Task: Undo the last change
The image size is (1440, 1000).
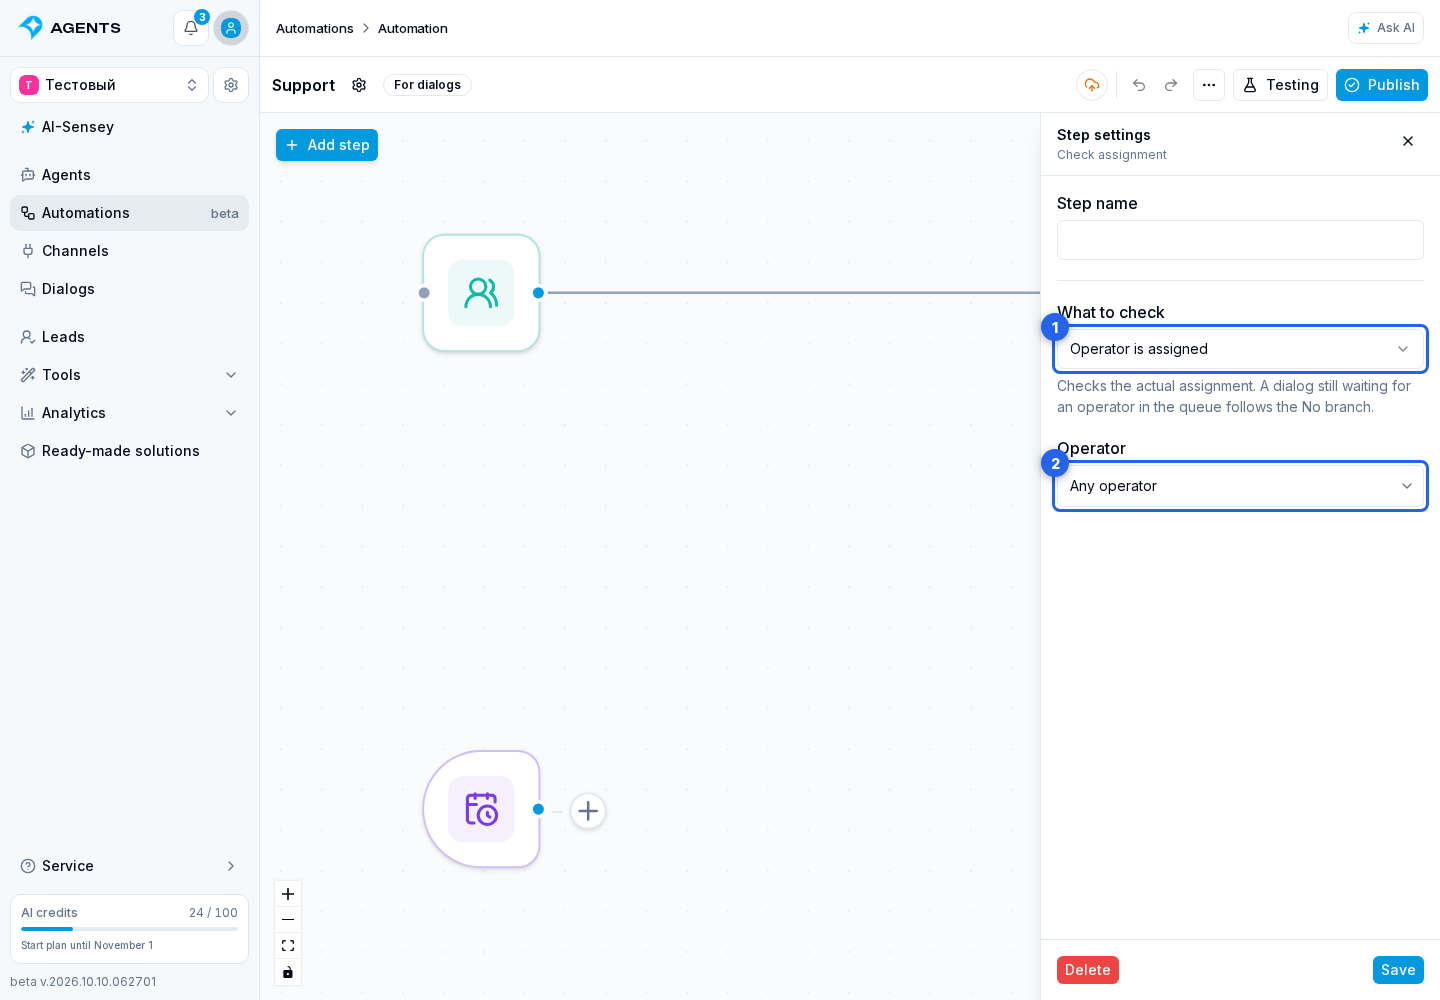Action: tap(1139, 85)
